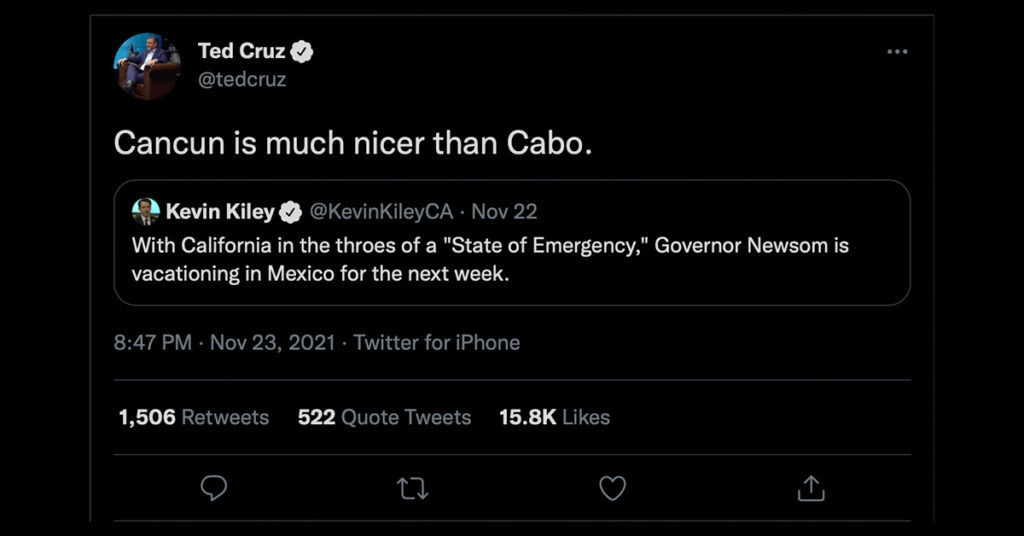Image resolution: width=1024 pixels, height=536 pixels.
Task: Open the three-dot more options menu
Action: click(897, 52)
